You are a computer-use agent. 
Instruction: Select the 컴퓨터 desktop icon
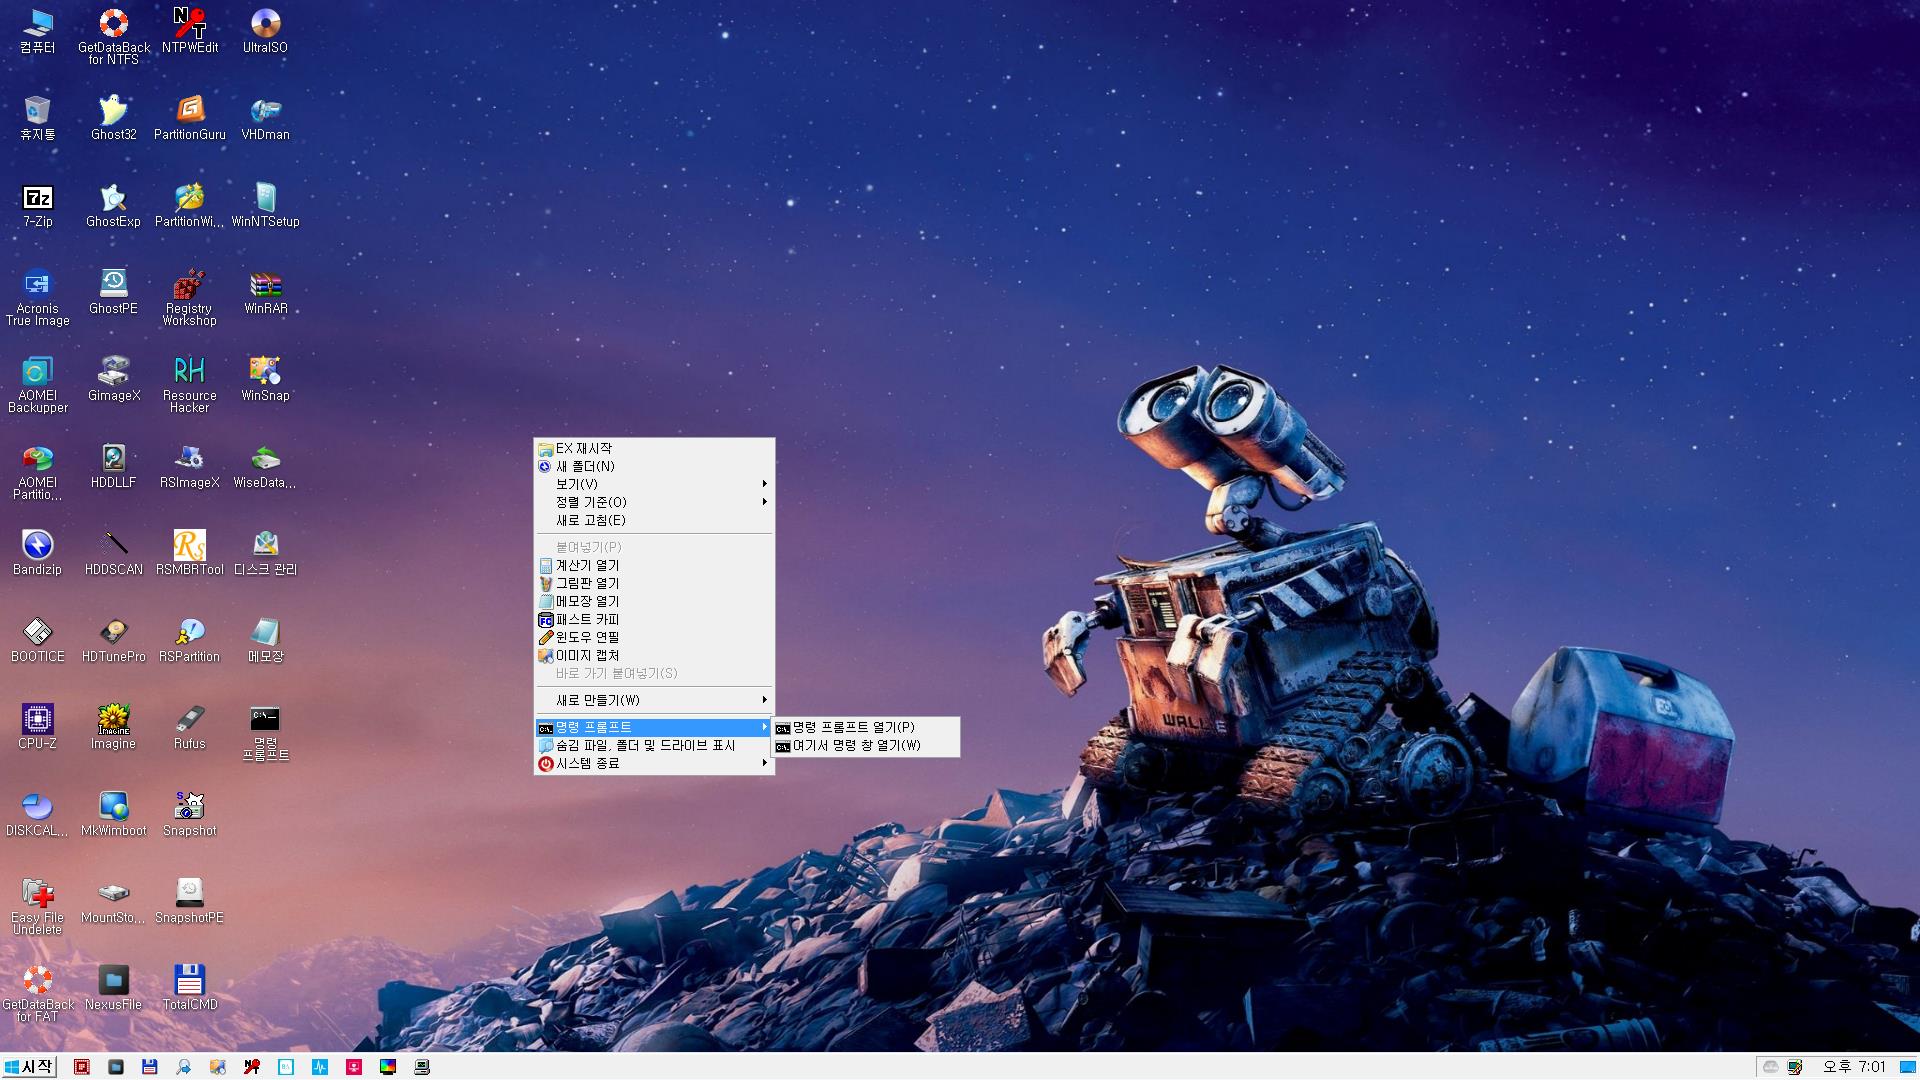(38, 30)
